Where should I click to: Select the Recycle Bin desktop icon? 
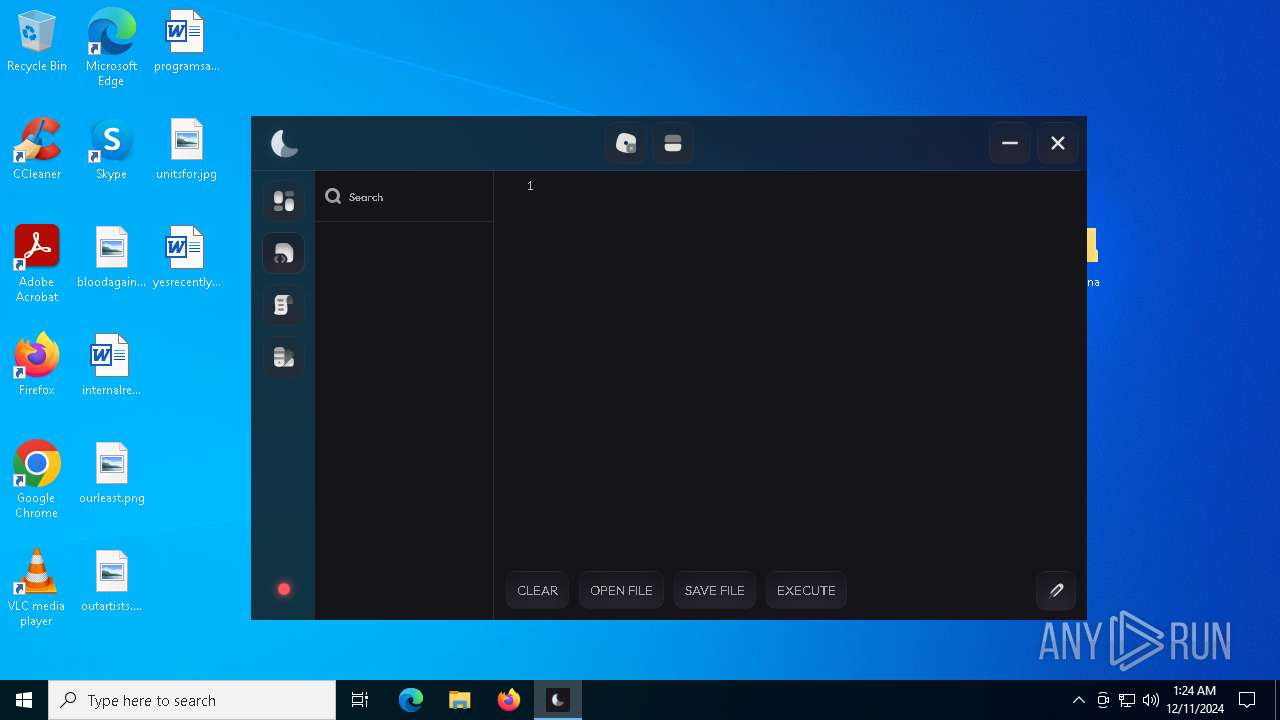37,41
